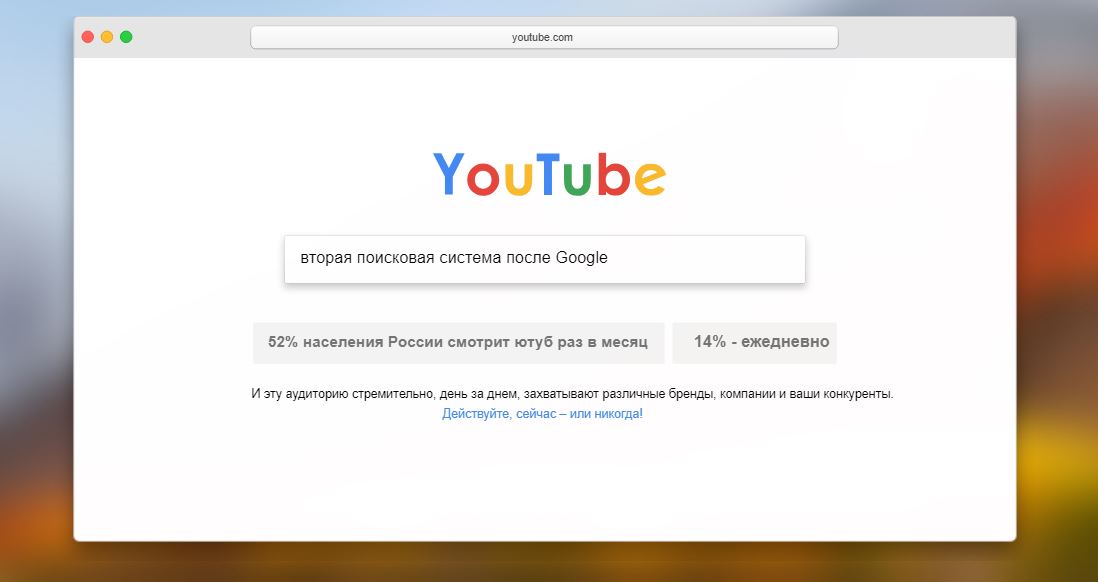Click the red letter o in the logo

coord(482,179)
